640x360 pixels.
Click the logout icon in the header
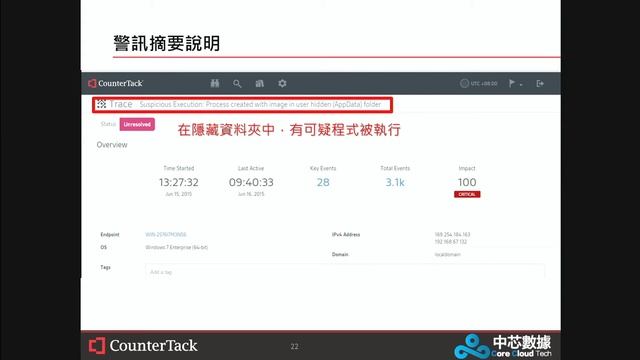pos(540,84)
